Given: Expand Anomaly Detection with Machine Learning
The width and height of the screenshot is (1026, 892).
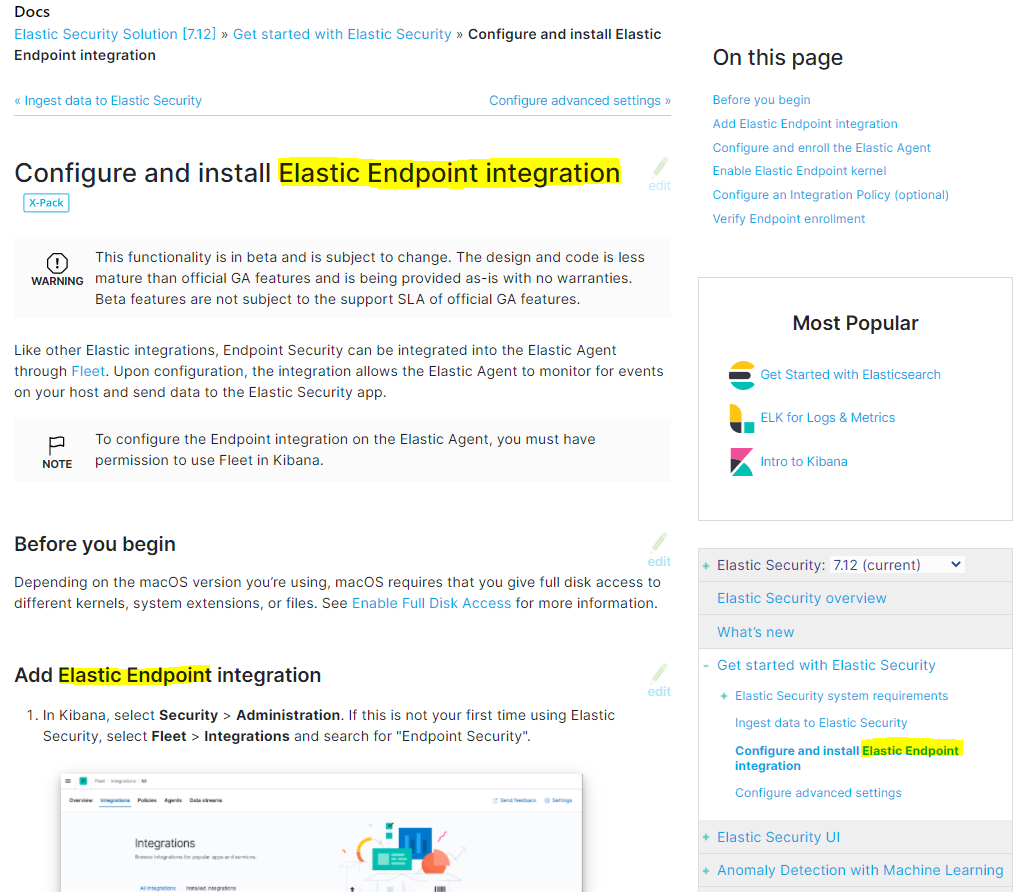Looking at the screenshot, I should point(706,871).
